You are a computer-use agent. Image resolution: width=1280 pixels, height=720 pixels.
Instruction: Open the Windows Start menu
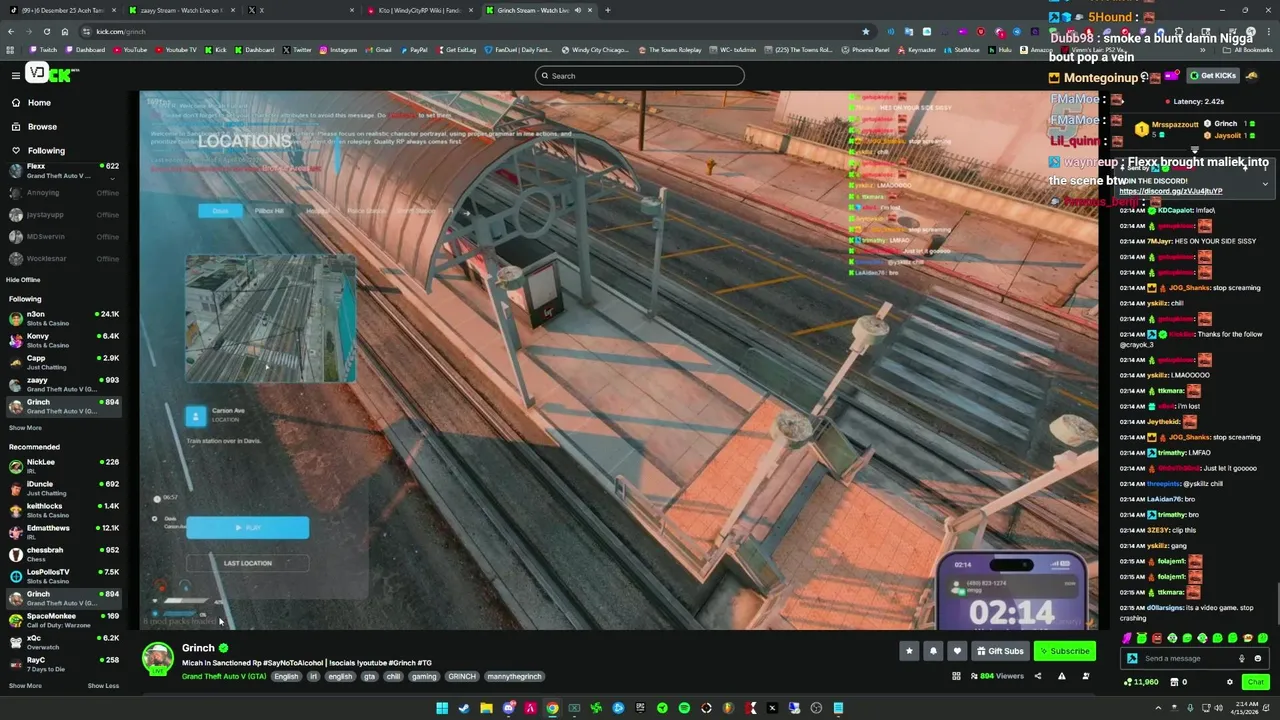click(x=442, y=708)
